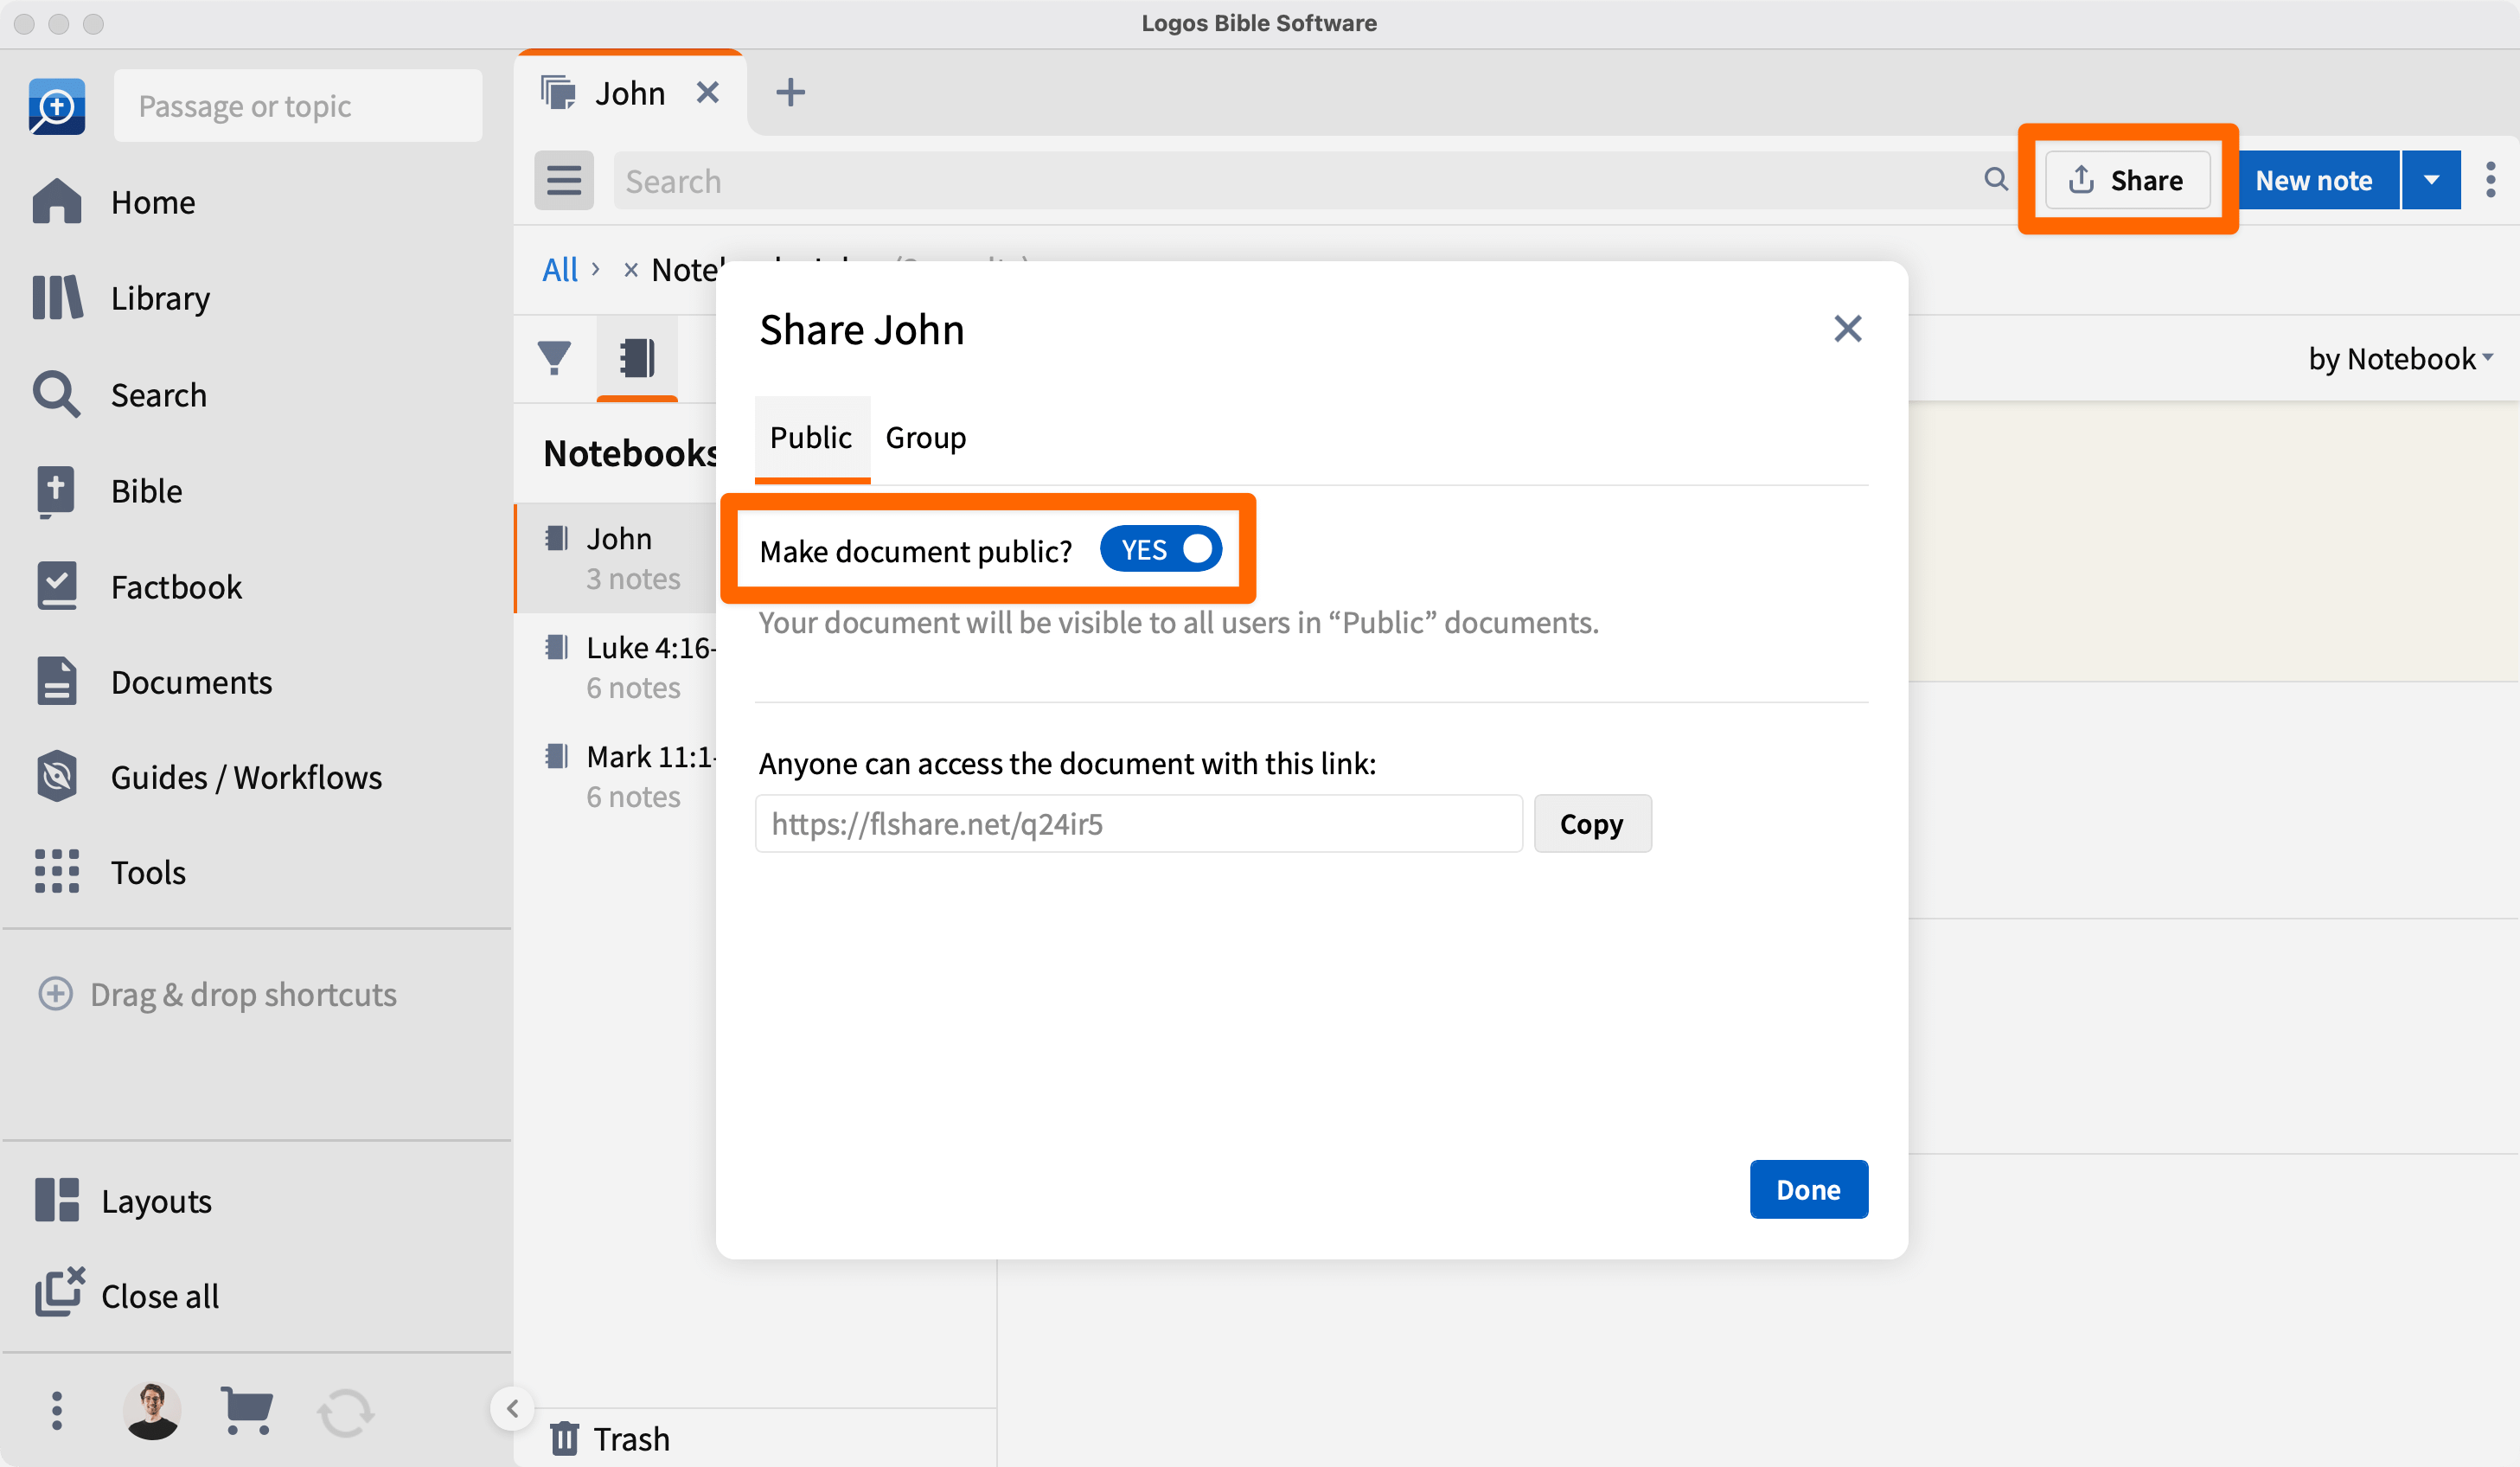Viewport: 2520px width, 1467px height.
Task: Remove the notebook filter with the x
Action: 631,269
